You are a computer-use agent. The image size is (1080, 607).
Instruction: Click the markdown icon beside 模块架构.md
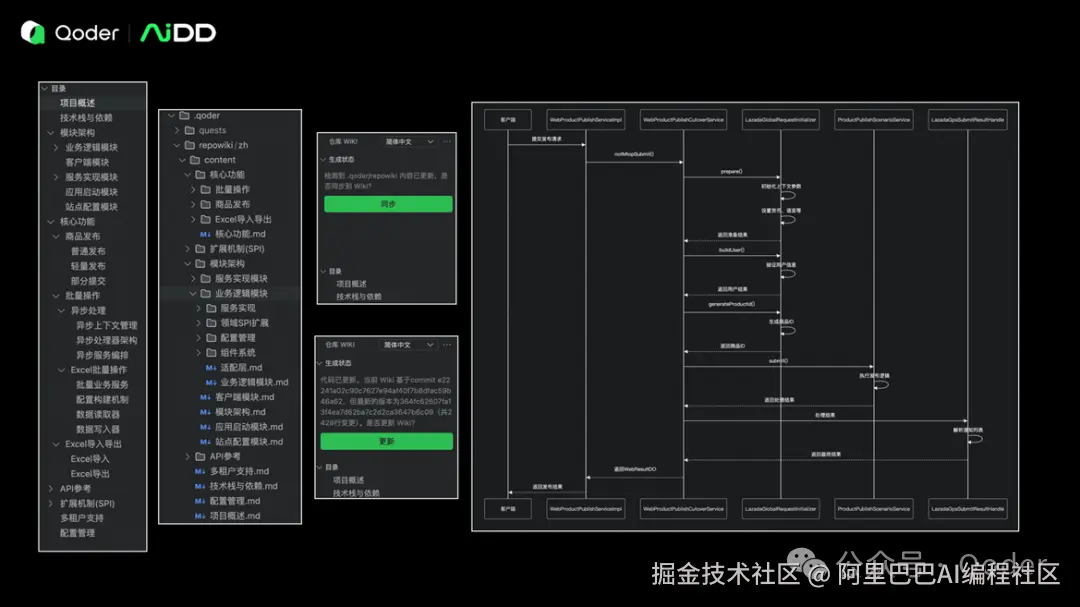[206, 412]
